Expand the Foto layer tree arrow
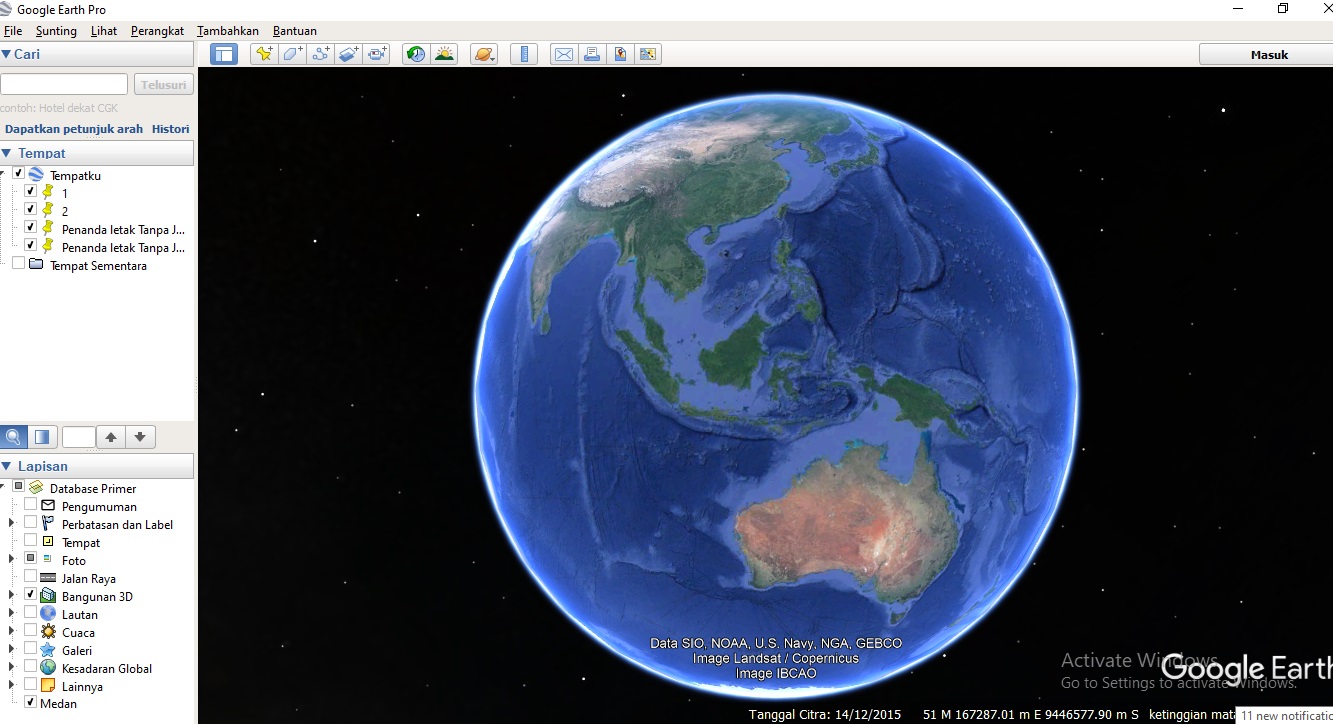Viewport: 1333px width, 724px height. [12, 559]
